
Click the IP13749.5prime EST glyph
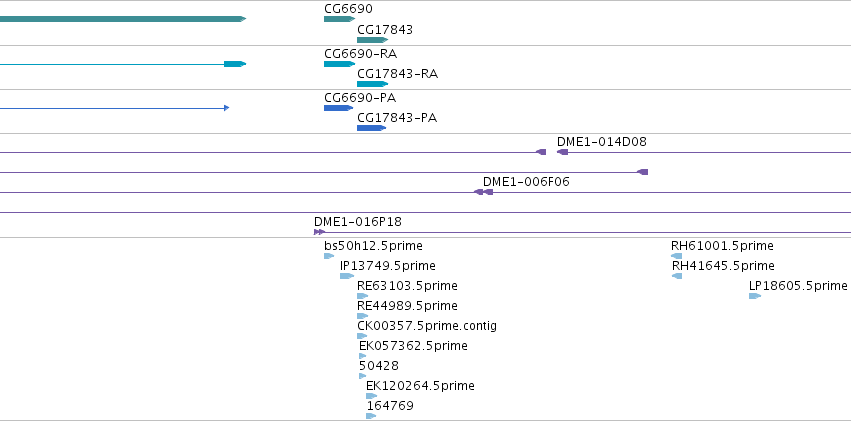click(x=347, y=276)
